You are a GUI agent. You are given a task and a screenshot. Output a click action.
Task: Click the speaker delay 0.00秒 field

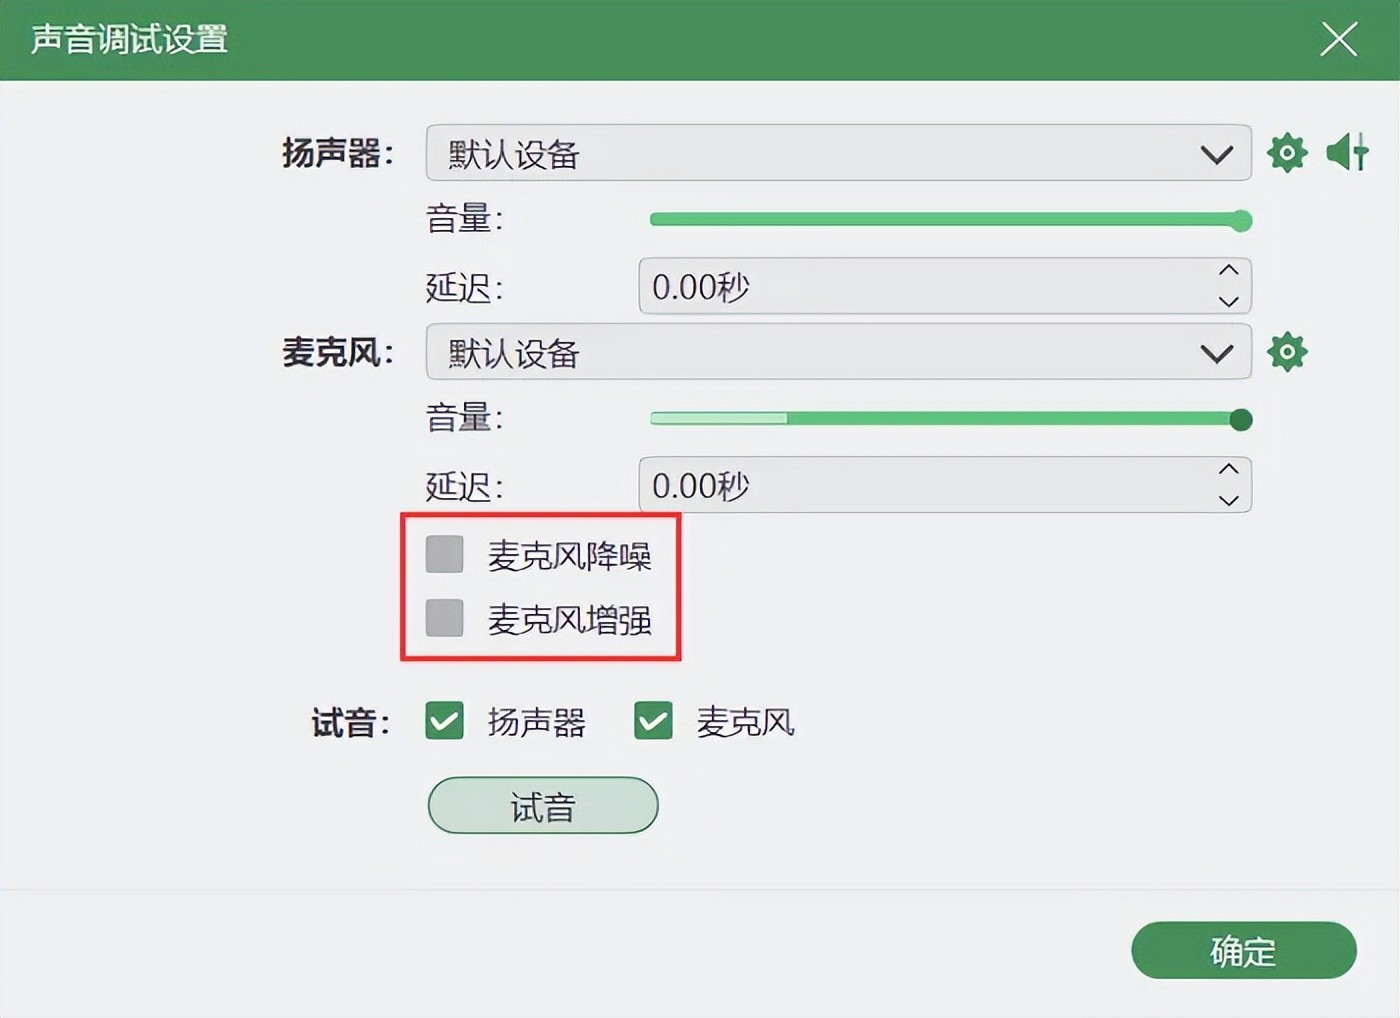point(920,287)
